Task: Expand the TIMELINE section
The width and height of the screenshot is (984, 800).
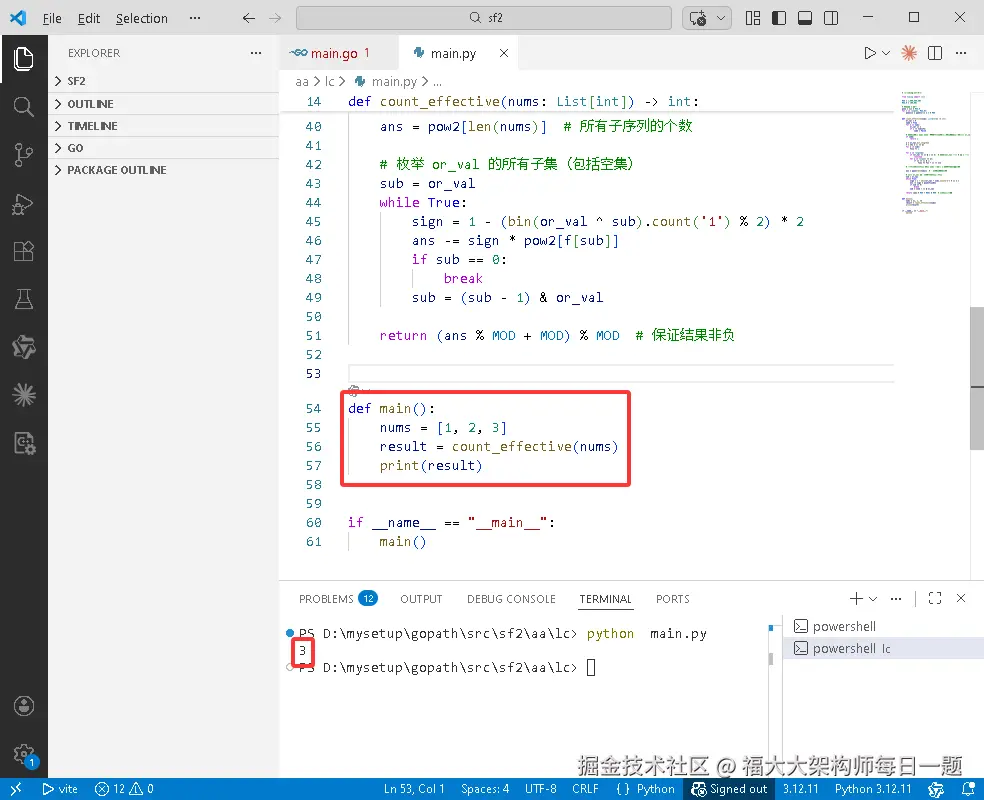Action: (x=163, y=125)
